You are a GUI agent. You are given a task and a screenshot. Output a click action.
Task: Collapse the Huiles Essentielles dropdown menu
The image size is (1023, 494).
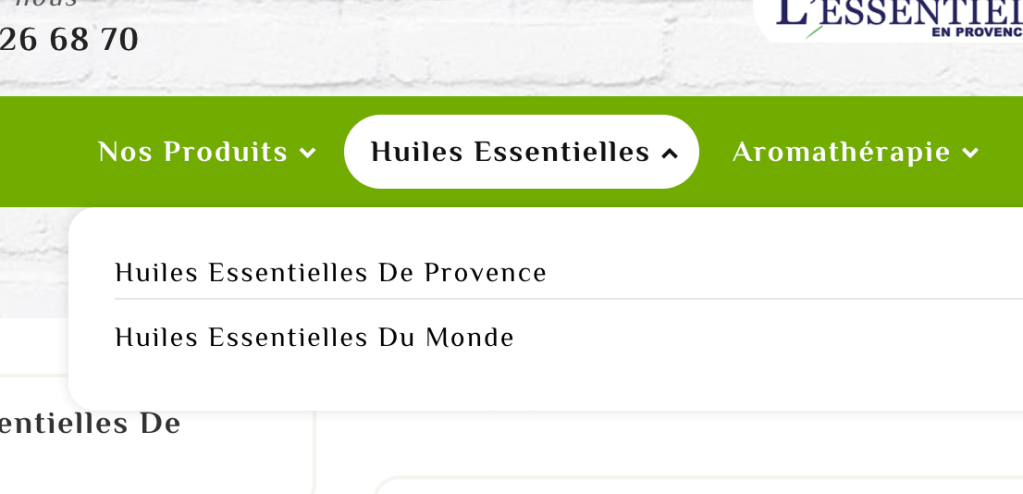(x=521, y=152)
